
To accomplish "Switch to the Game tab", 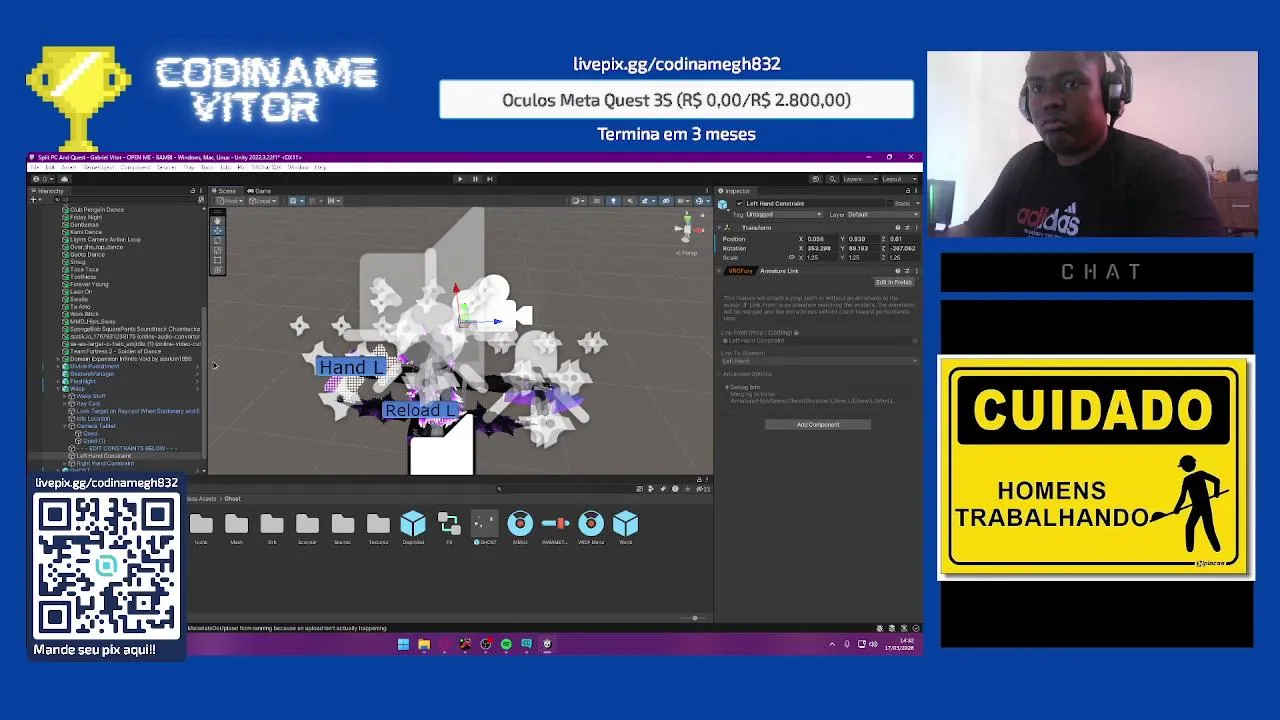I will tap(258, 191).
